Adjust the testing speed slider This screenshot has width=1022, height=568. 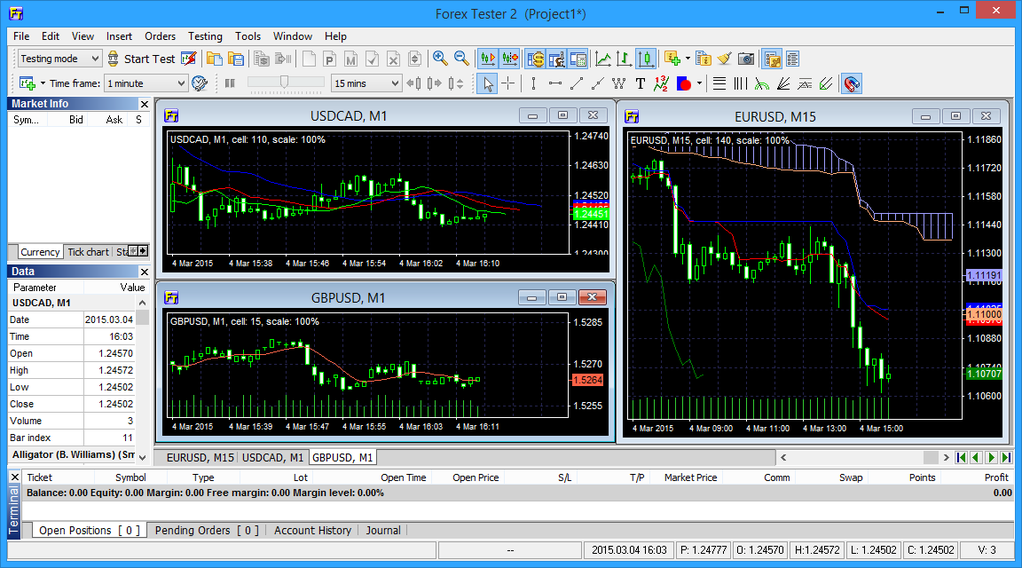(285, 82)
